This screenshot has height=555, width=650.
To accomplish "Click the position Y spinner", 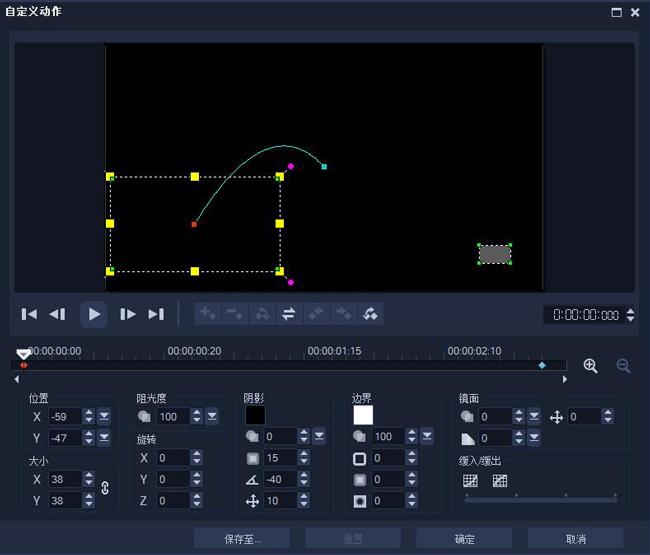I will pyautogui.click(x=89, y=438).
